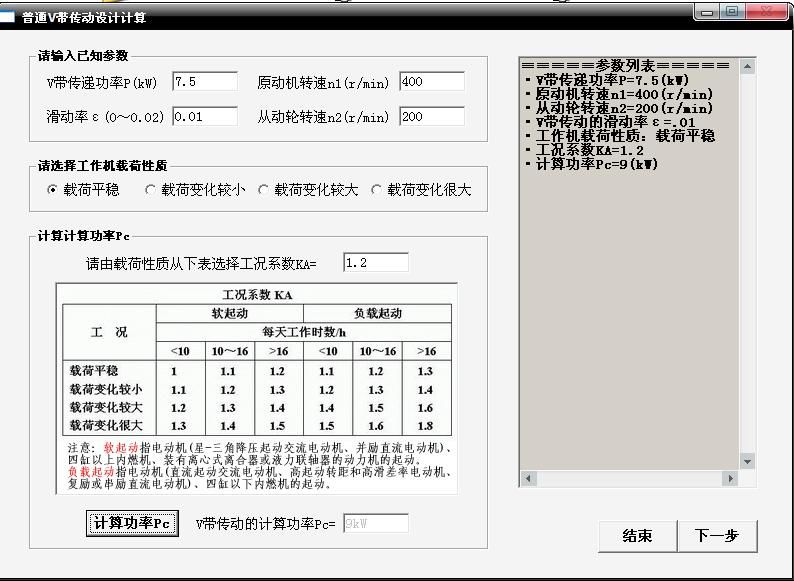Screen dimensions: 794x581
Task: Close the 普通V带传动设计计算 window
Action: [767, 12]
